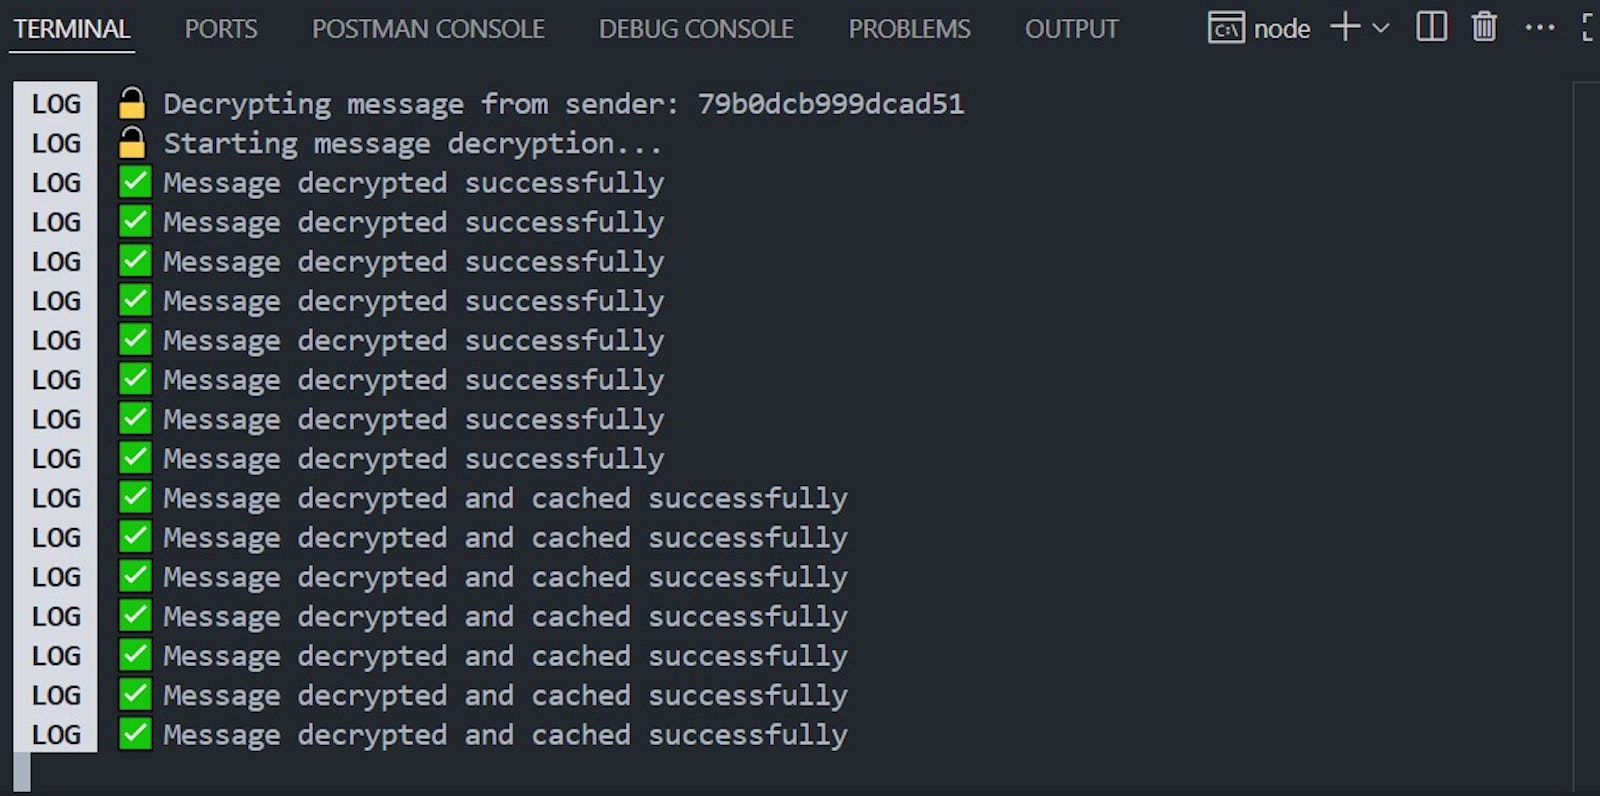Image resolution: width=1600 pixels, height=796 pixels.
Task: Kill the terminal using the trash icon
Action: pyautogui.click(x=1484, y=28)
